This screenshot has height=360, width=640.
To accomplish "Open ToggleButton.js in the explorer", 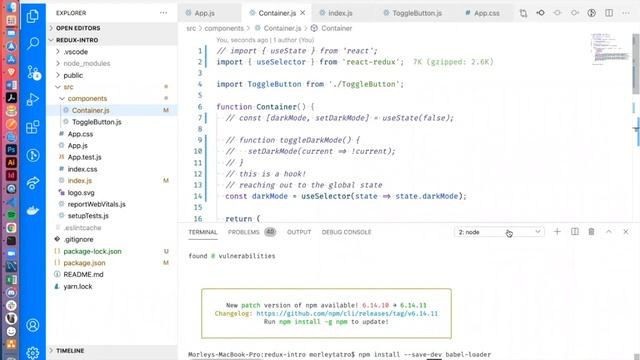I will (96, 122).
